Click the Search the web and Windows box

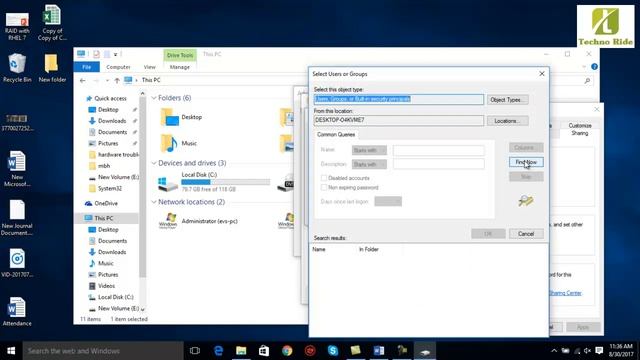click(x=103, y=351)
